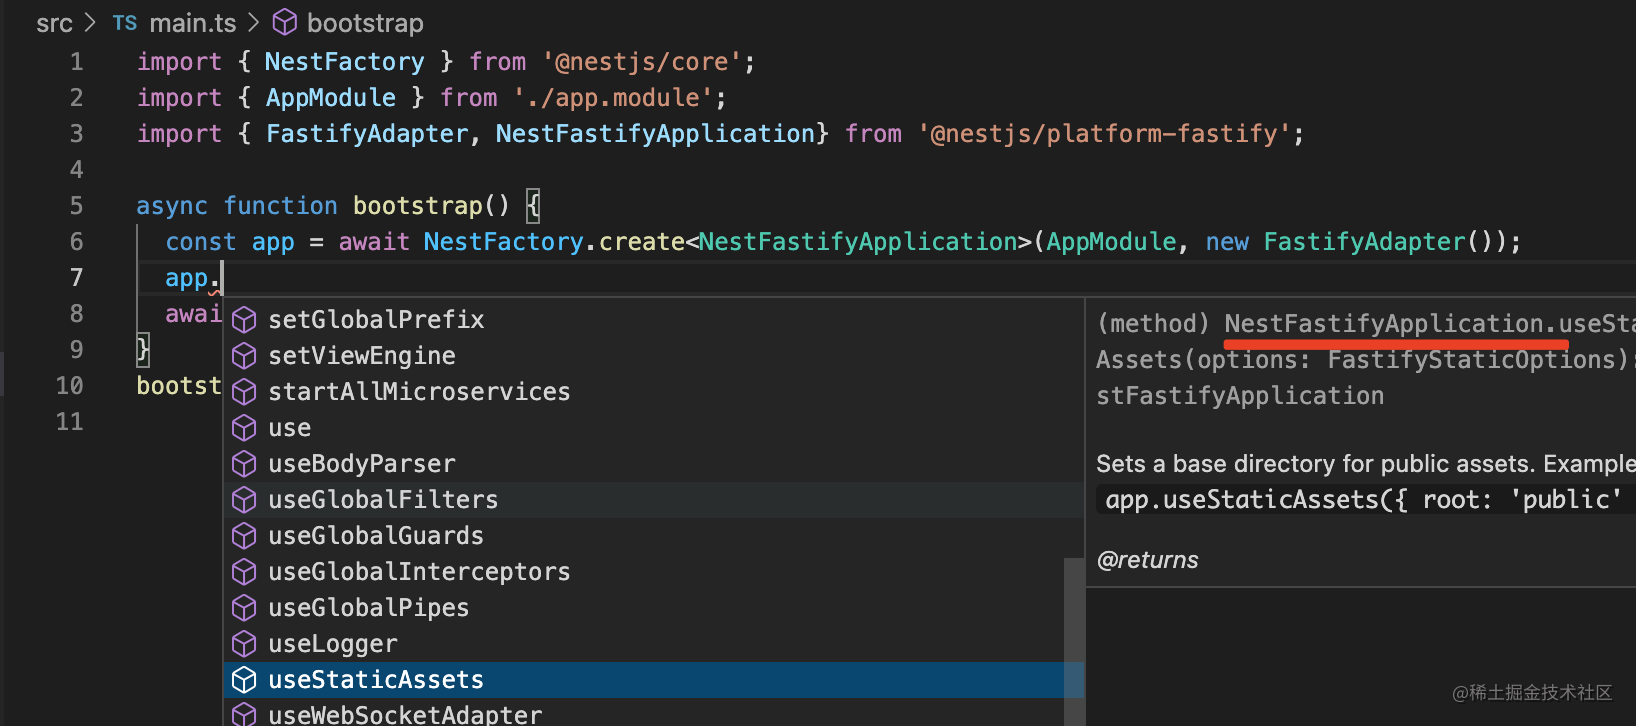This screenshot has width=1636, height=726.
Task: Click the method icon next to setViewEngine
Action: click(244, 356)
